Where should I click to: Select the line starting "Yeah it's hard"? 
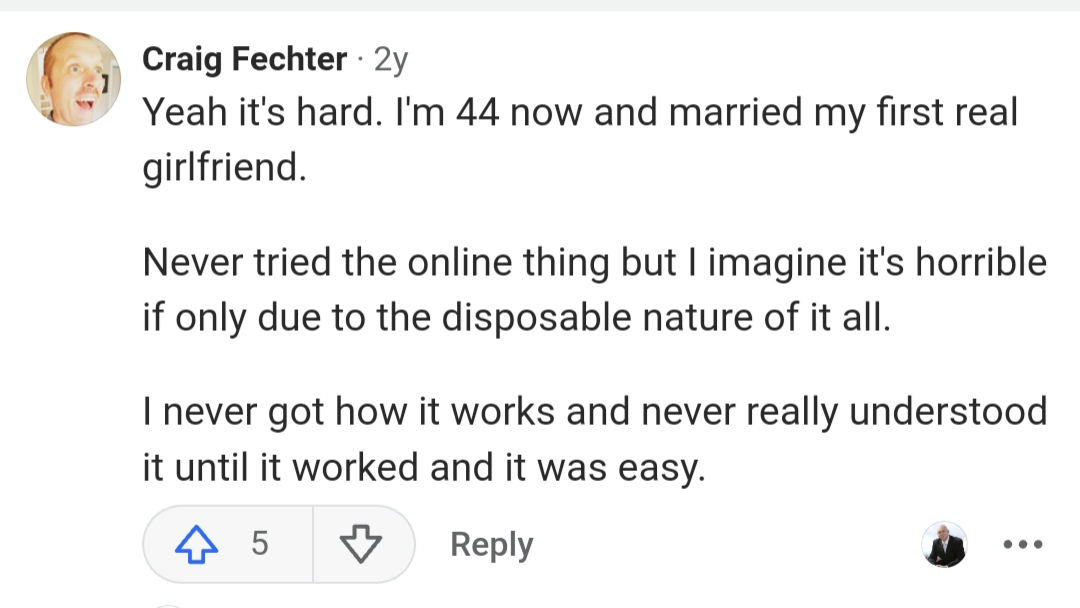point(580,112)
